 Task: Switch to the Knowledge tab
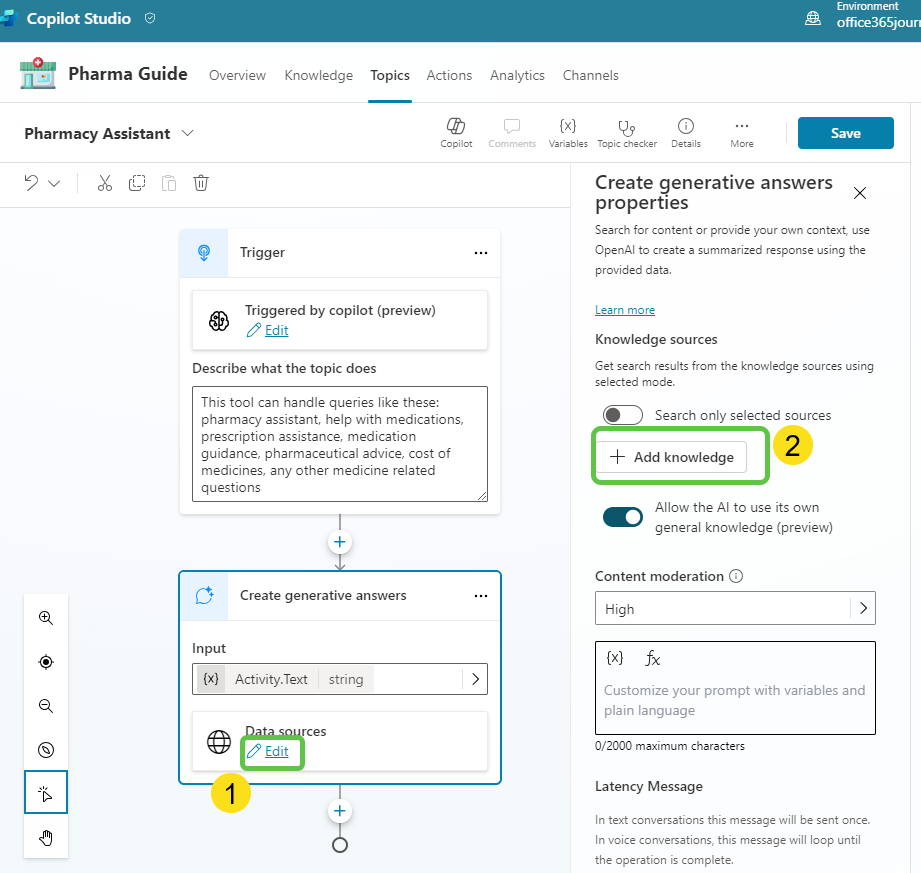tap(318, 75)
